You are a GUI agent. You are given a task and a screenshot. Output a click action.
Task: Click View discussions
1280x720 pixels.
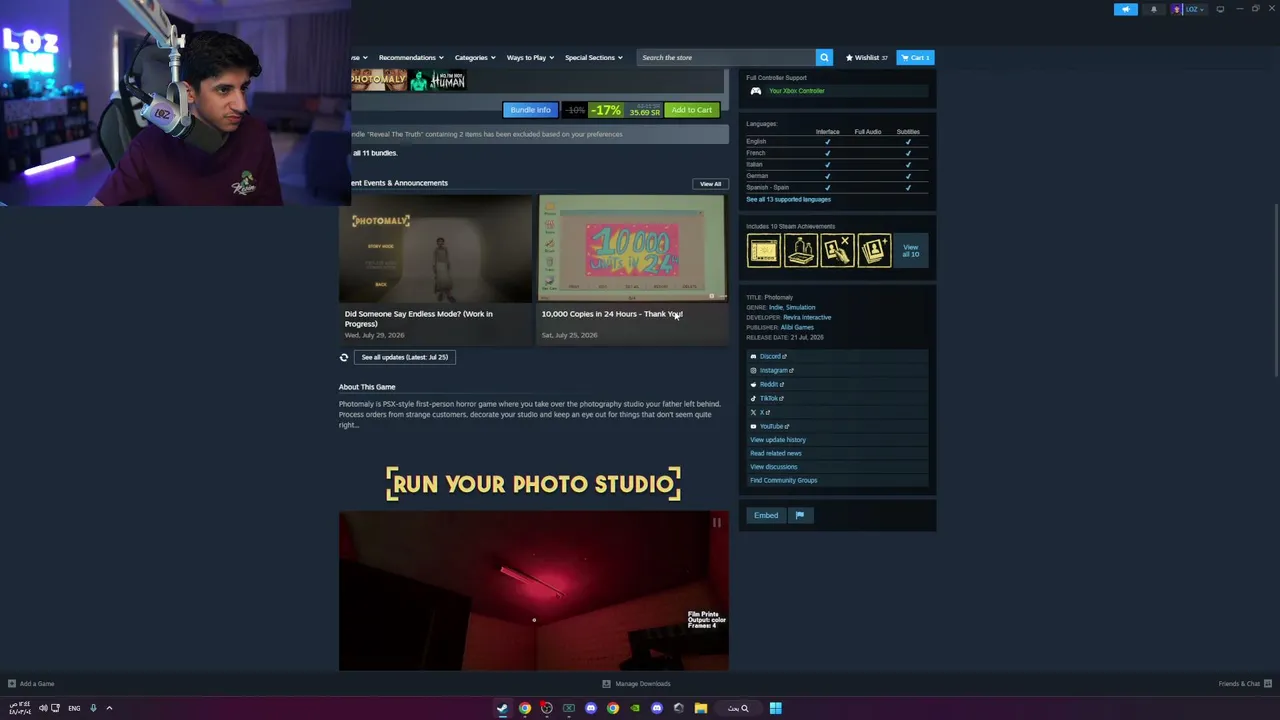pyautogui.click(x=774, y=467)
